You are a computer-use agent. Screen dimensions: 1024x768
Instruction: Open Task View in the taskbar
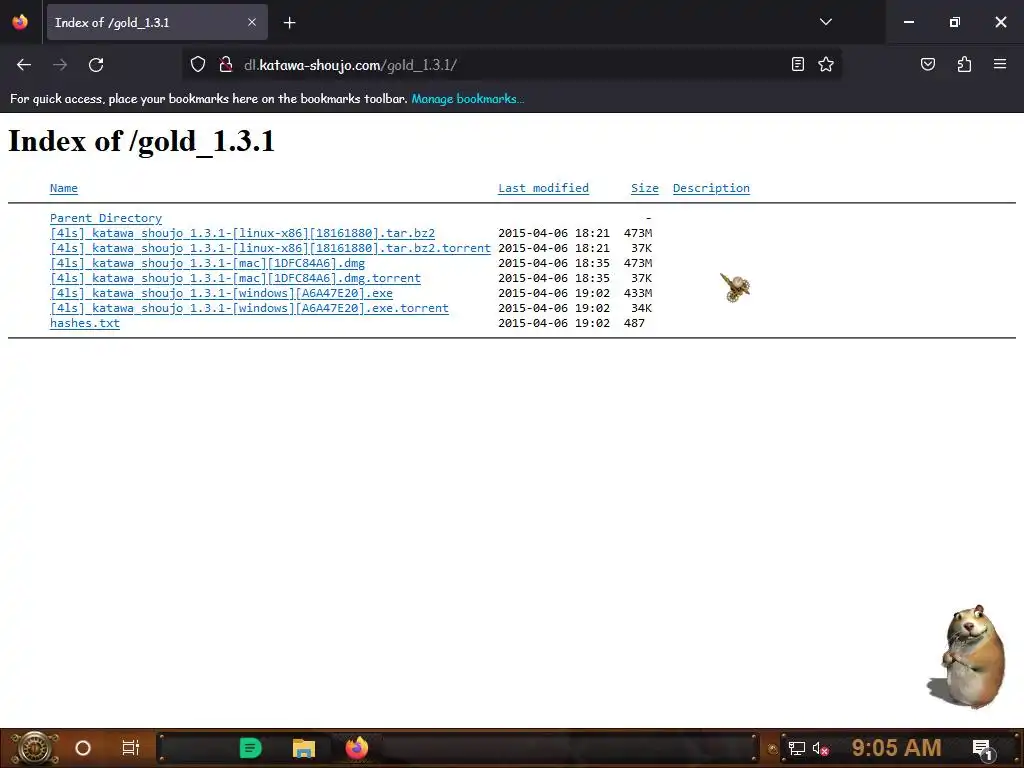[131, 748]
